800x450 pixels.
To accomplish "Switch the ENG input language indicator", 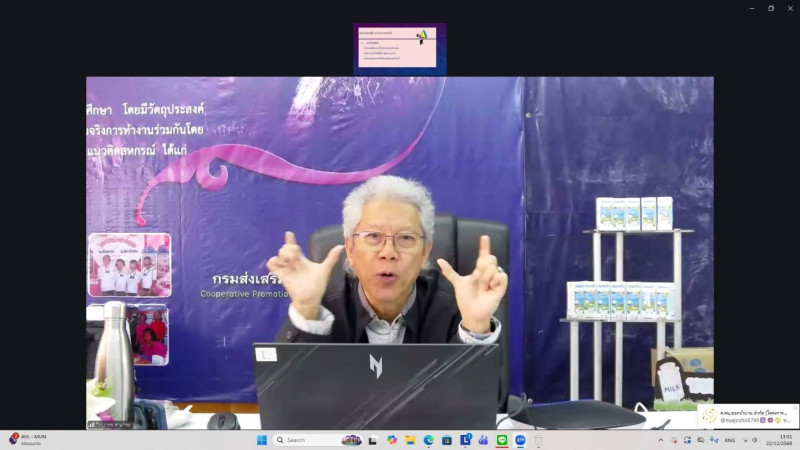I will (729, 440).
